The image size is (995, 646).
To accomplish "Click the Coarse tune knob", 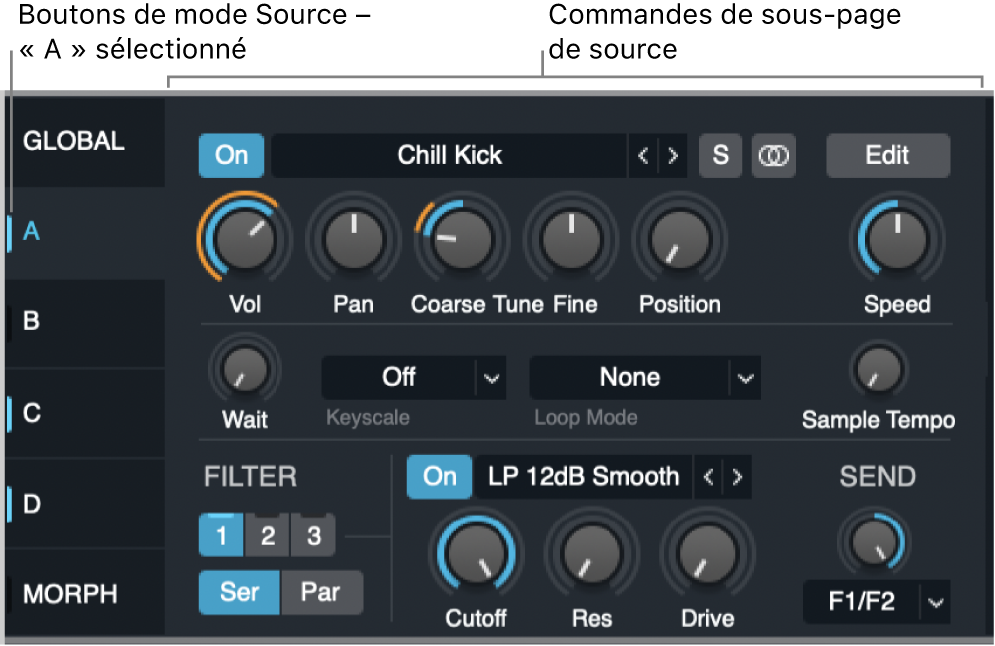I will pyautogui.click(x=462, y=240).
